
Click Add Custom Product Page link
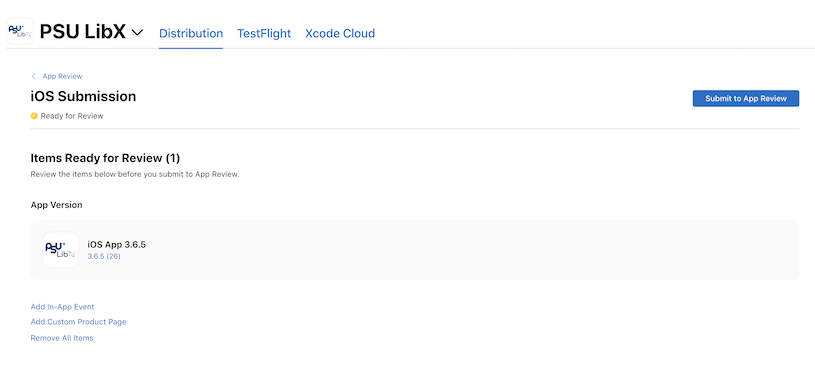[x=78, y=322]
